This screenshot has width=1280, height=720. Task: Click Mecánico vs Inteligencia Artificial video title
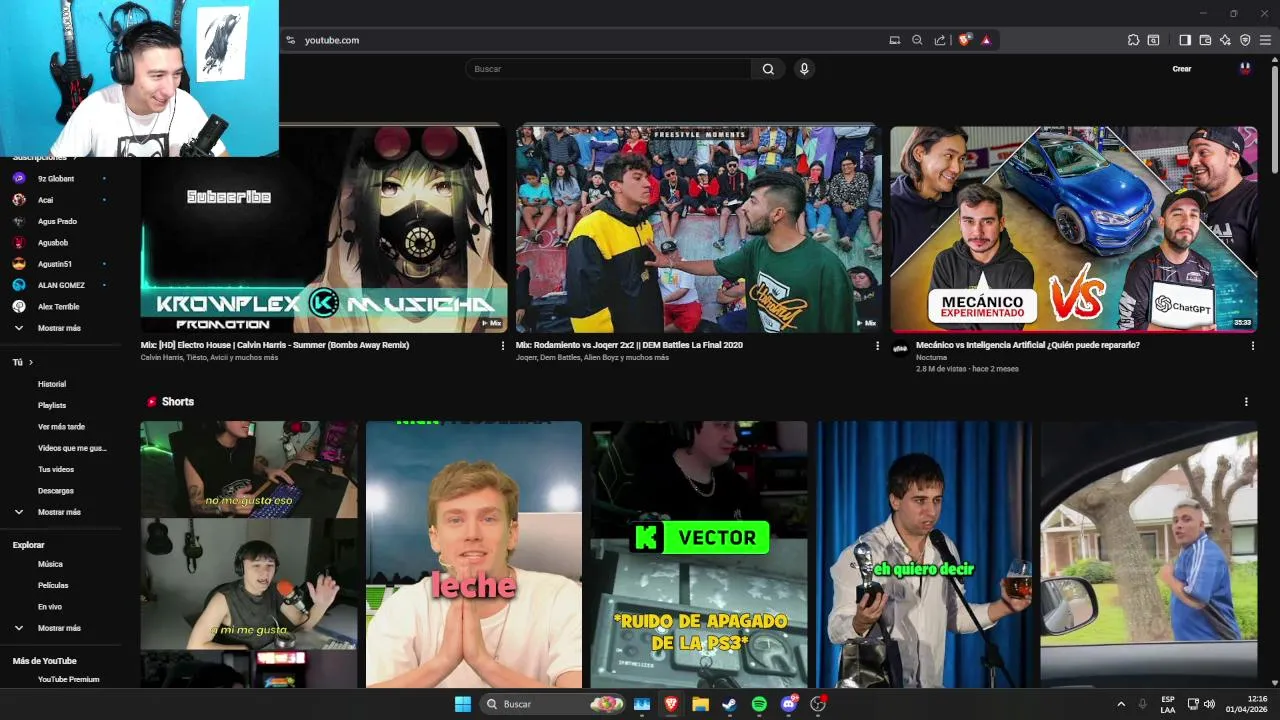1028,345
